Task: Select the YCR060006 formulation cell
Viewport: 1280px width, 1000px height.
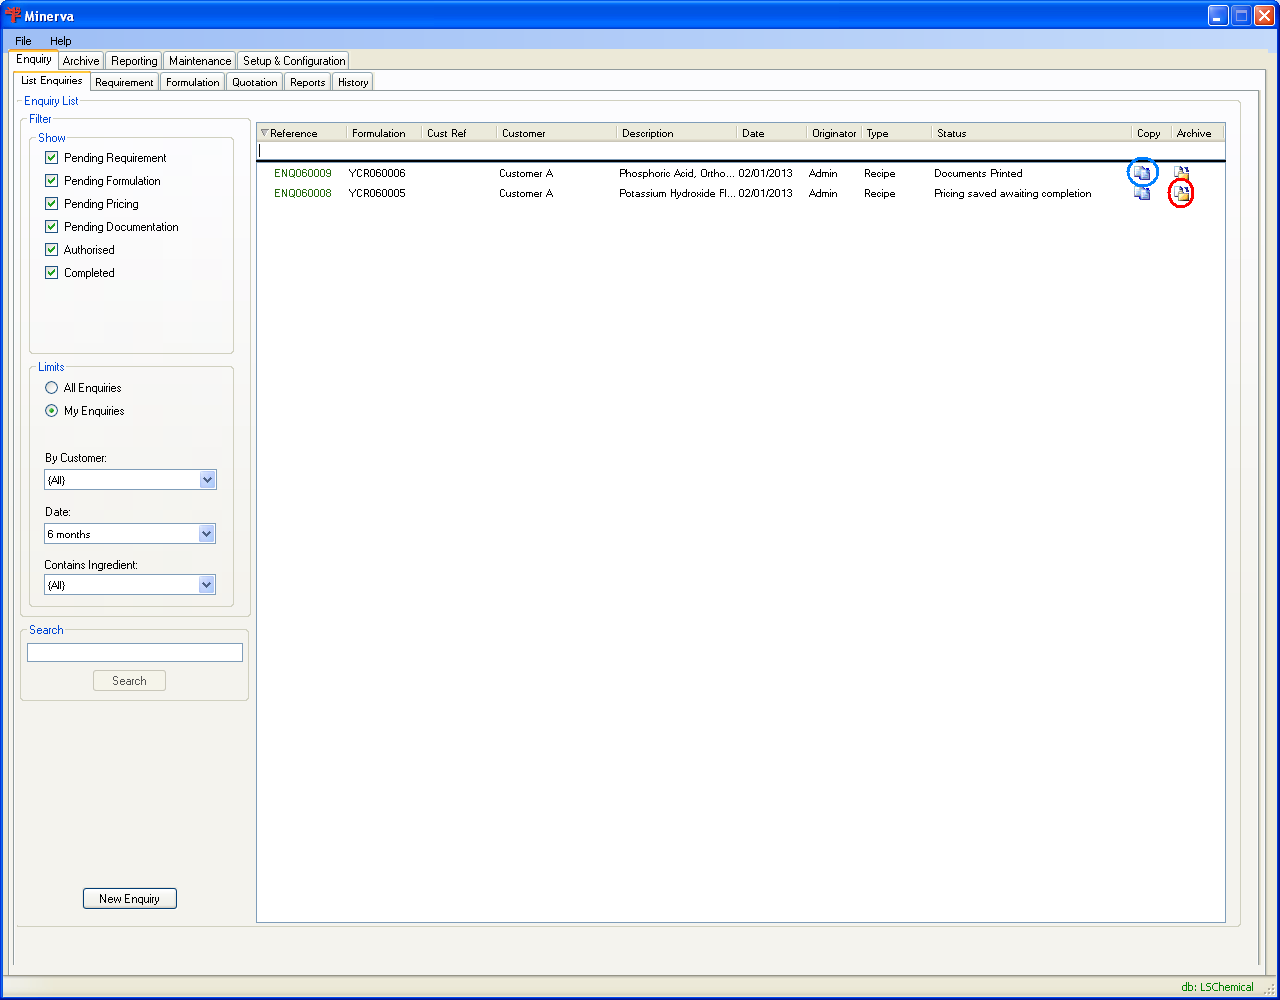Action: point(377,173)
